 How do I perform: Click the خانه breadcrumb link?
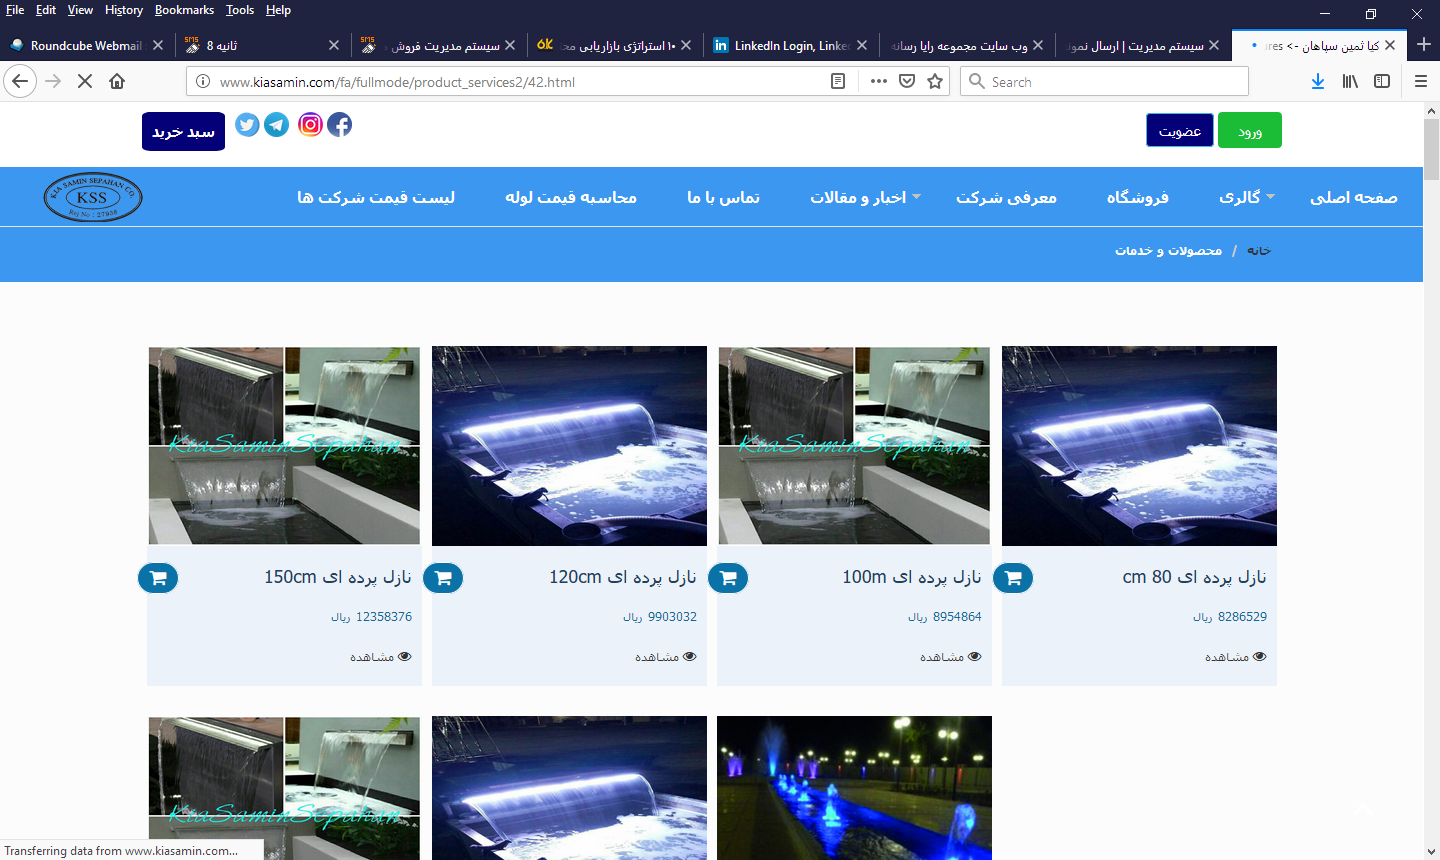[x=1259, y=250]
